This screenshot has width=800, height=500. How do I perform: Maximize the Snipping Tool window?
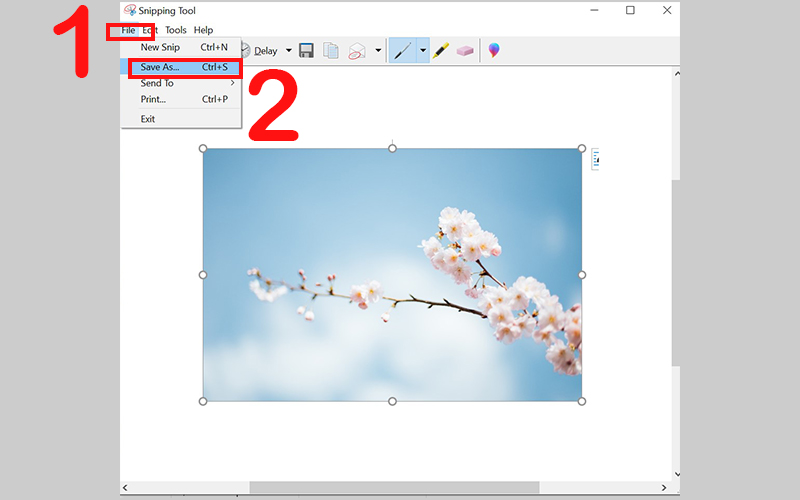(630, 10)
